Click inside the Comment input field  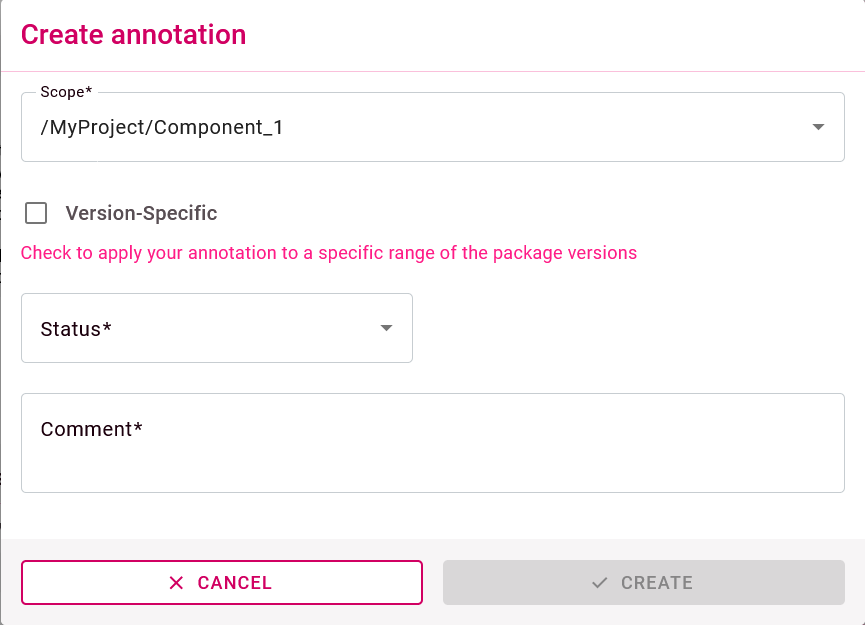point(432,442)
